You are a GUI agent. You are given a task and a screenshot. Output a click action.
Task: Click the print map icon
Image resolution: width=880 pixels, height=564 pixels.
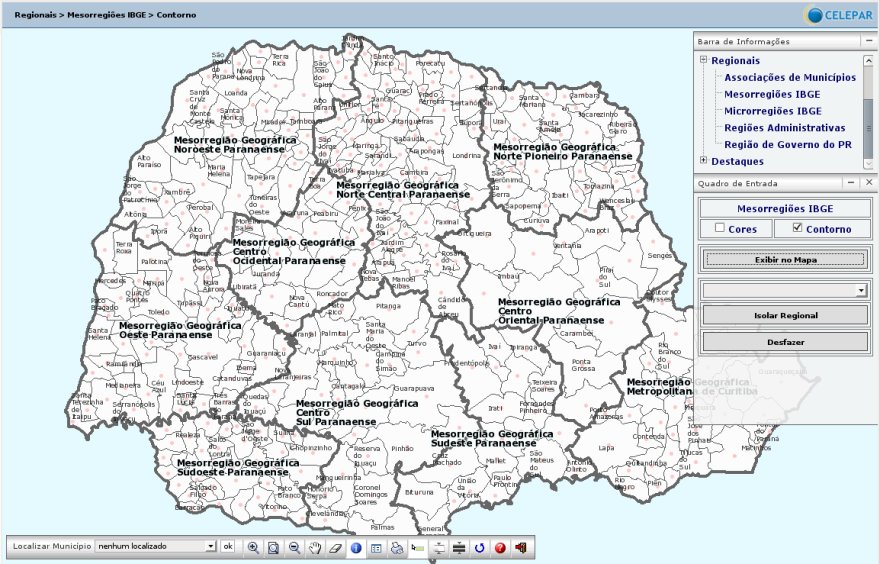397,547
